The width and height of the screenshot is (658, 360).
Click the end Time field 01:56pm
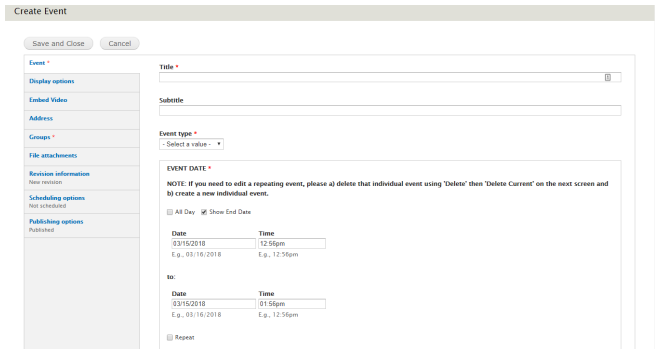292,304
